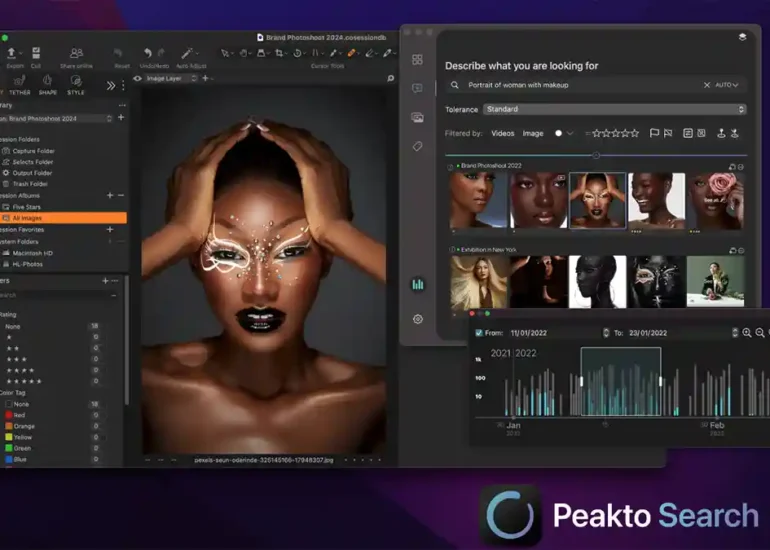Screen dimensions: 770x550
Task: Select the Pan hand cursor tool
Action: pyautogui.click(x=243, y=53)
